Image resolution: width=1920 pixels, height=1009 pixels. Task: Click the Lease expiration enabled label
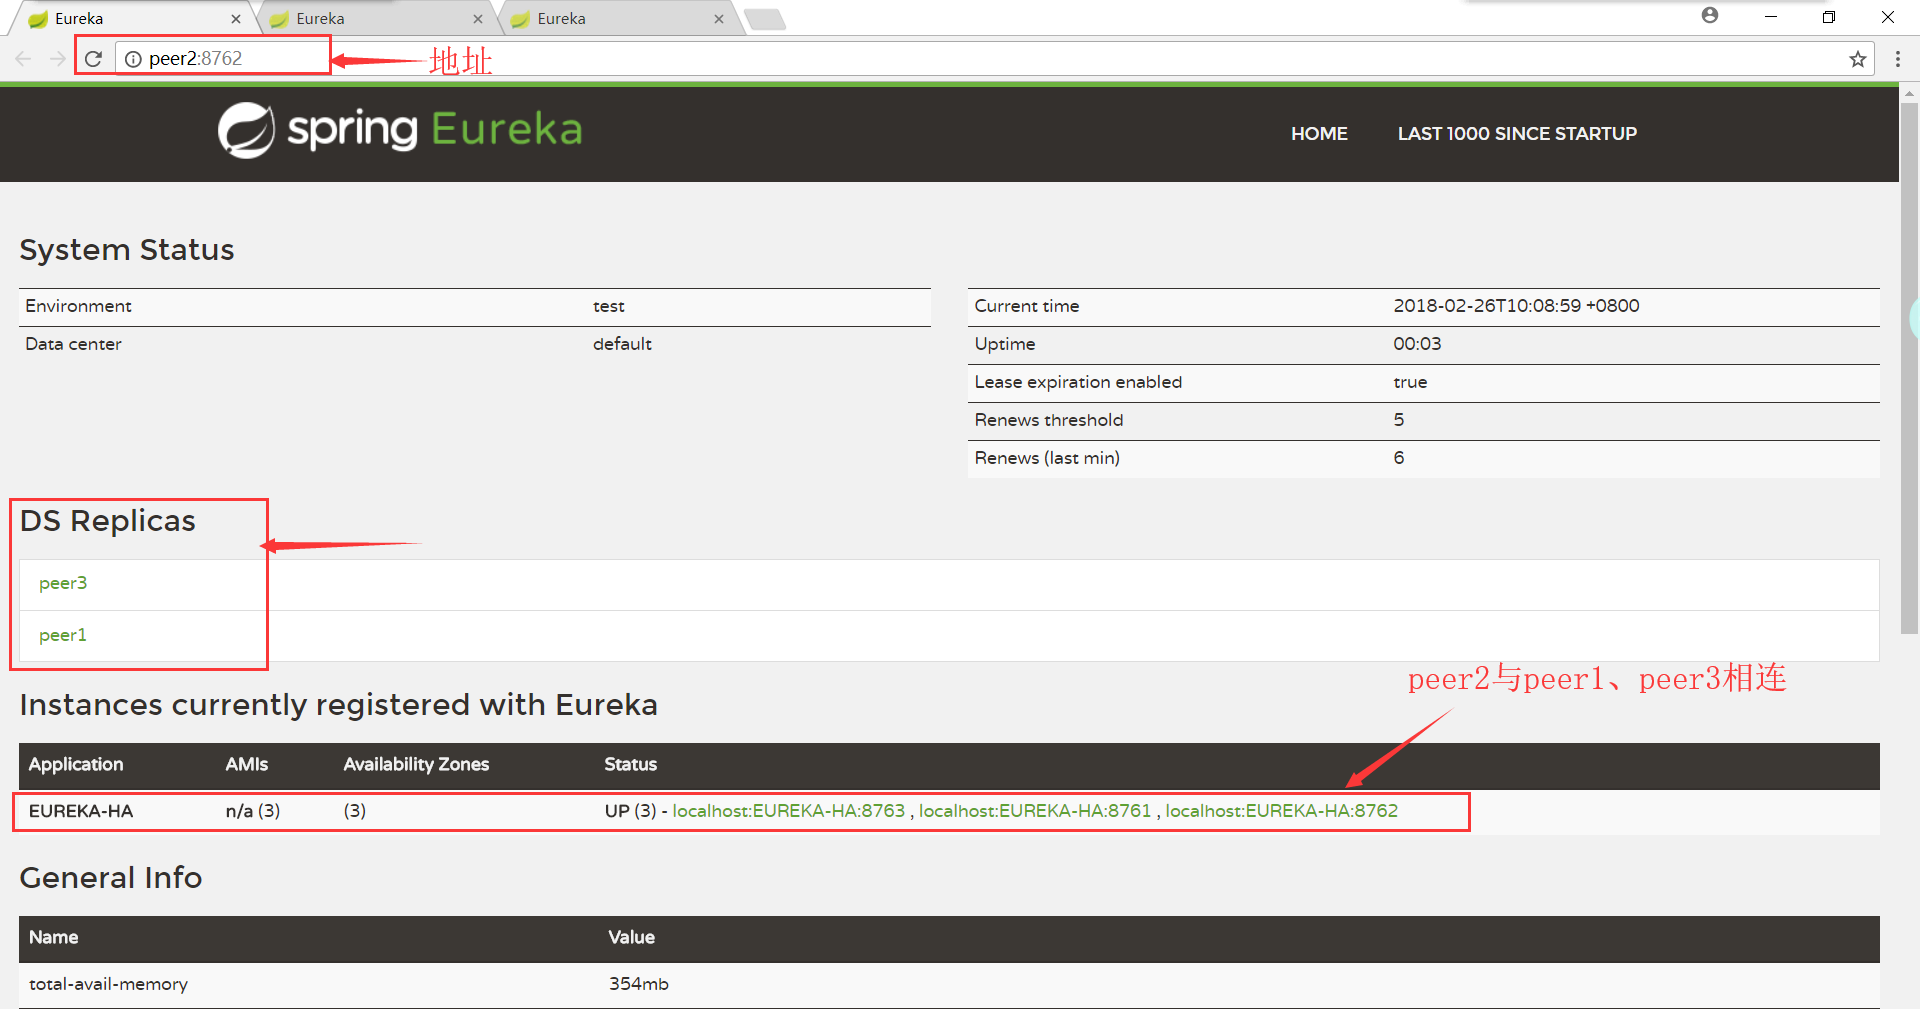(1078, 382)
